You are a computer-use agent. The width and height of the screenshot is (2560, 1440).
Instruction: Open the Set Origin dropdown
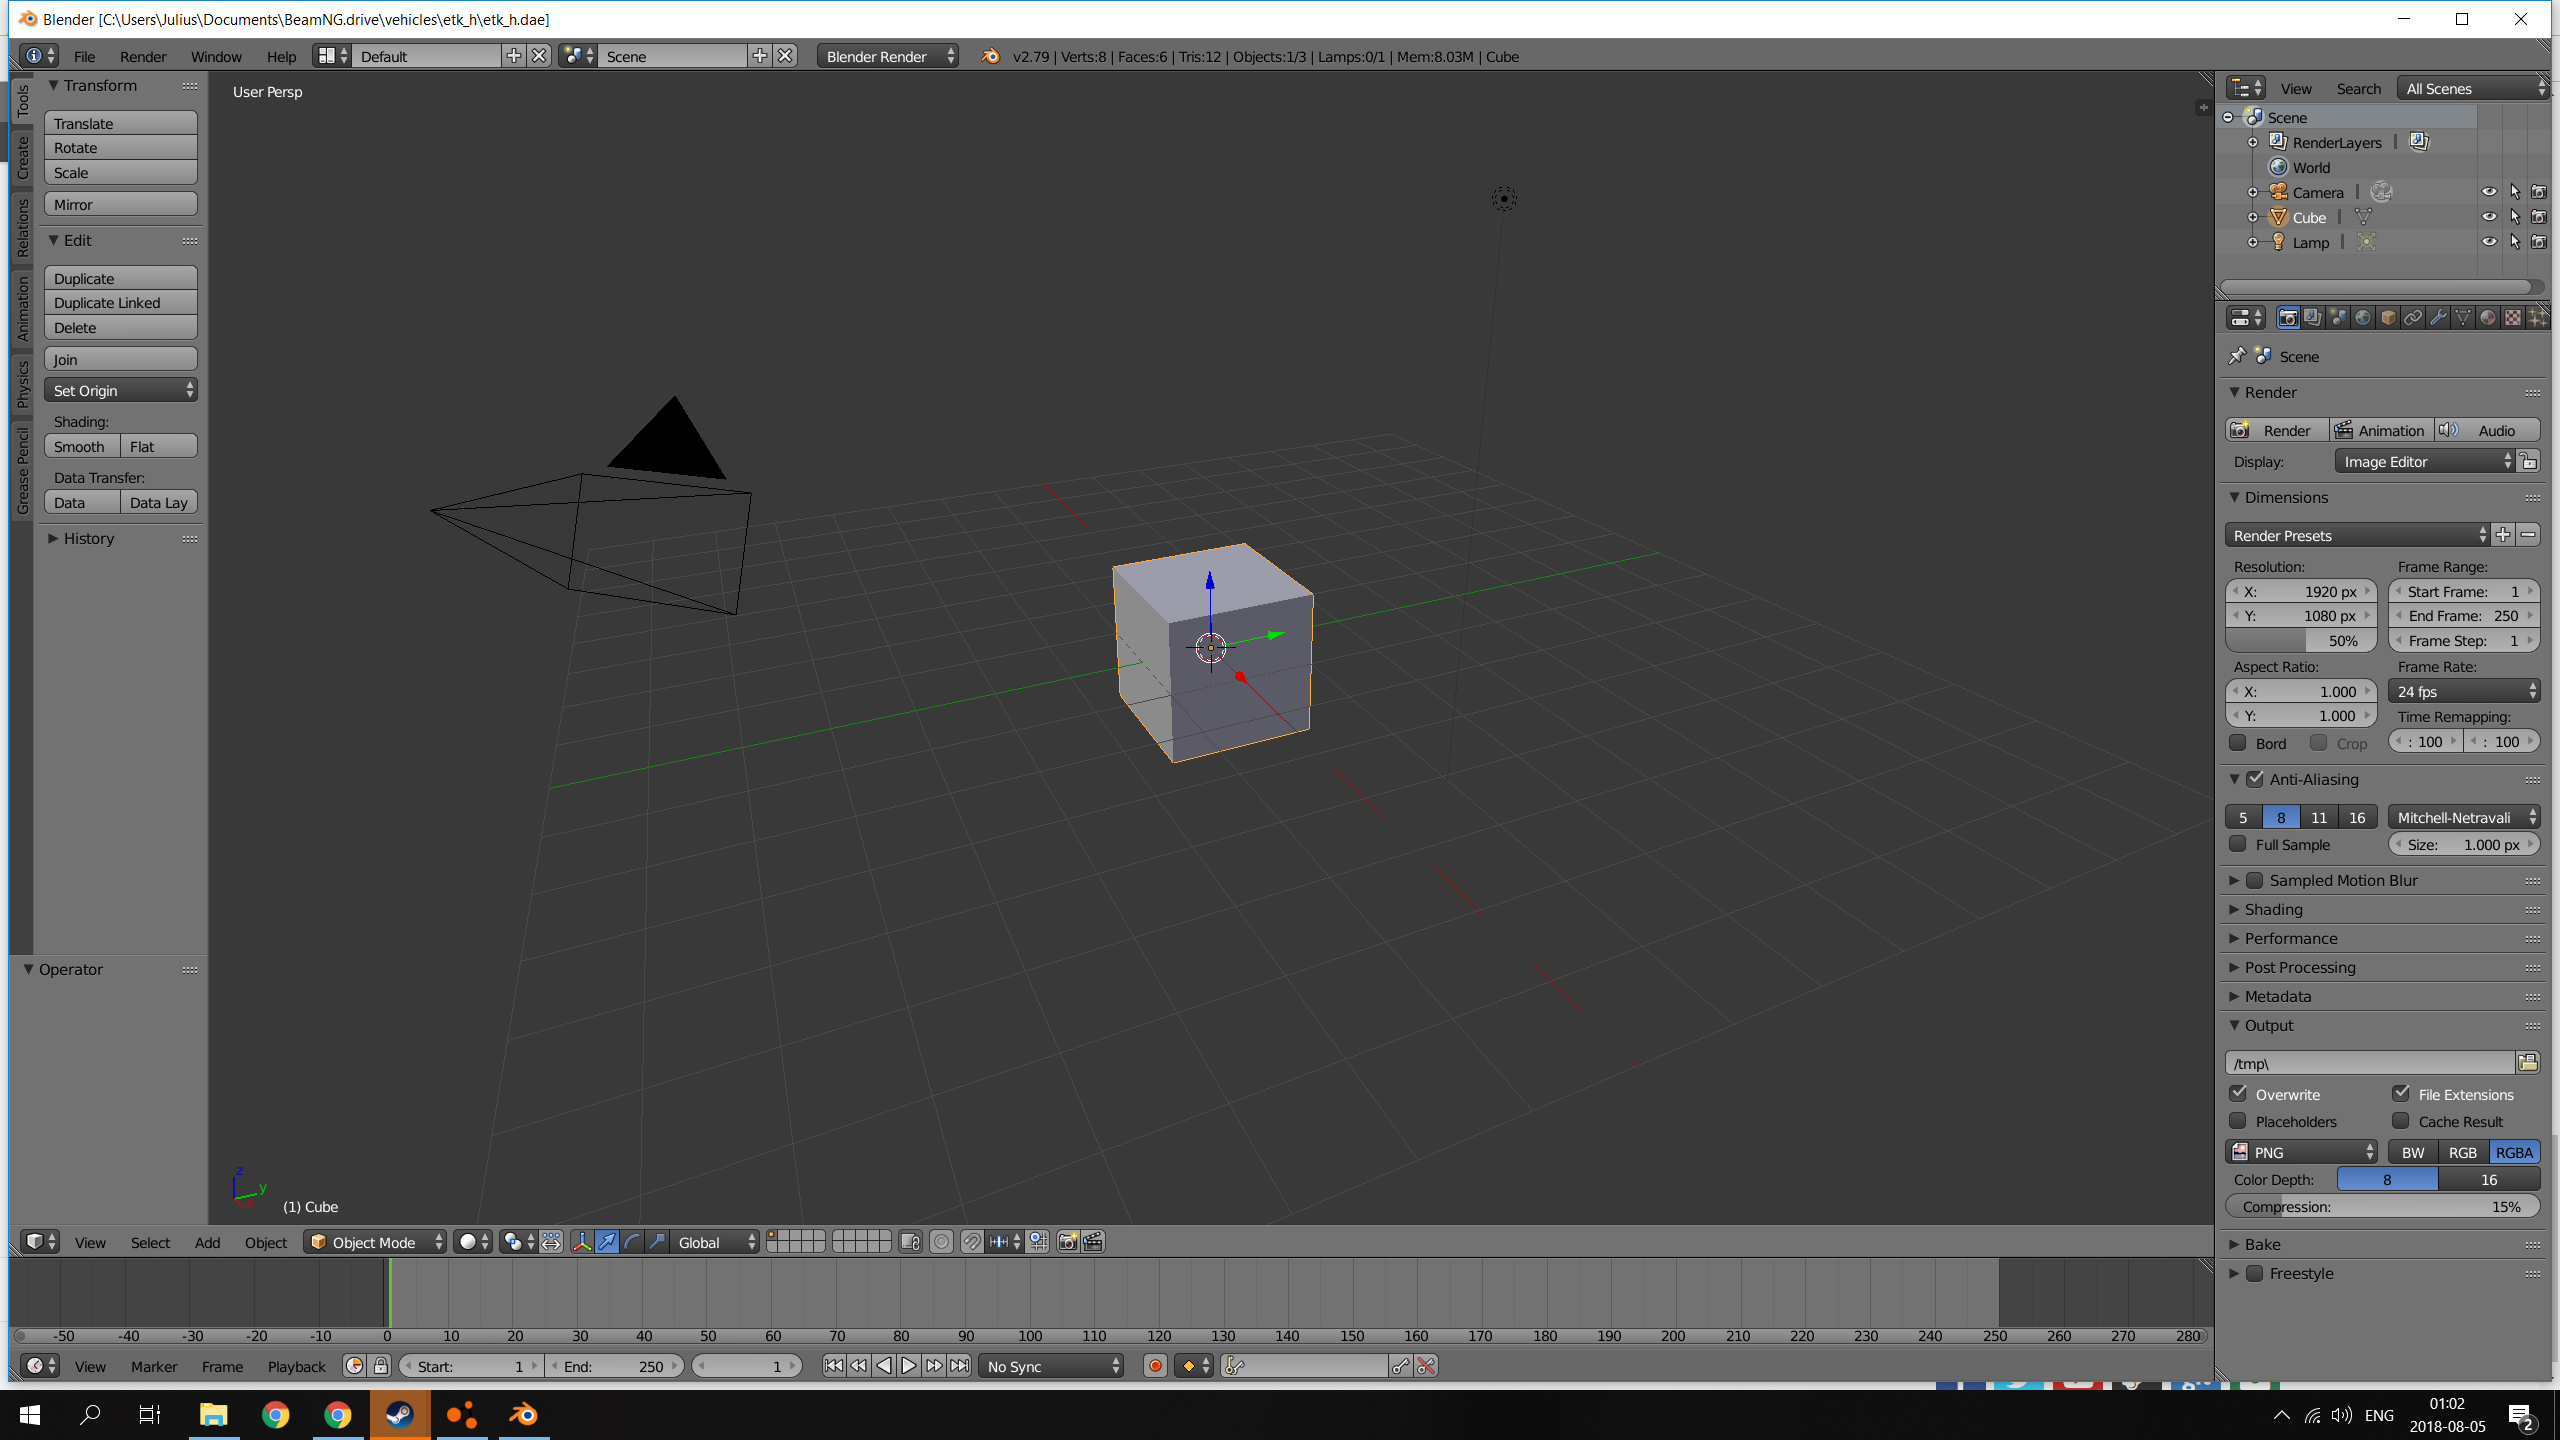[x=121, y=390]
